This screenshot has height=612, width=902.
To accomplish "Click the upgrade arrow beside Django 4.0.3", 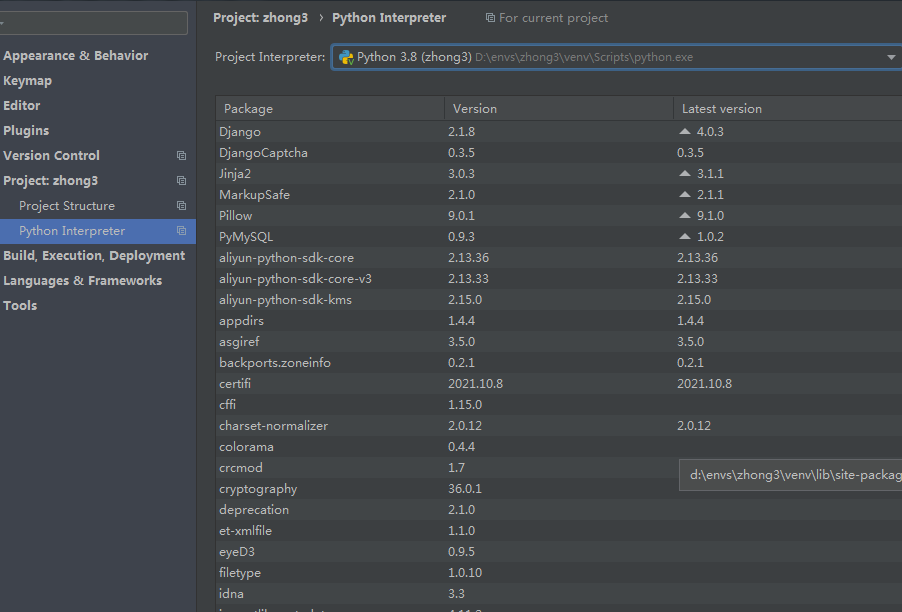I will tap(685, 132).
